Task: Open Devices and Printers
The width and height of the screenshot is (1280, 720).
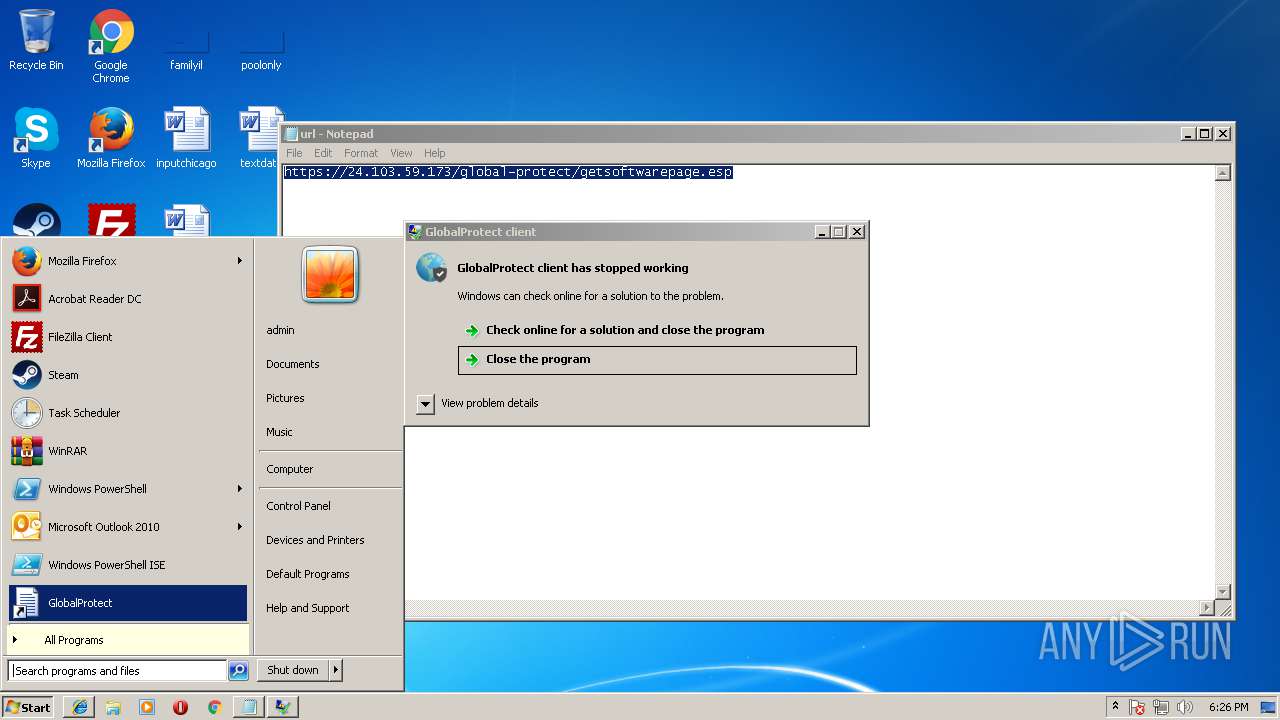Action: pos(315,540)
